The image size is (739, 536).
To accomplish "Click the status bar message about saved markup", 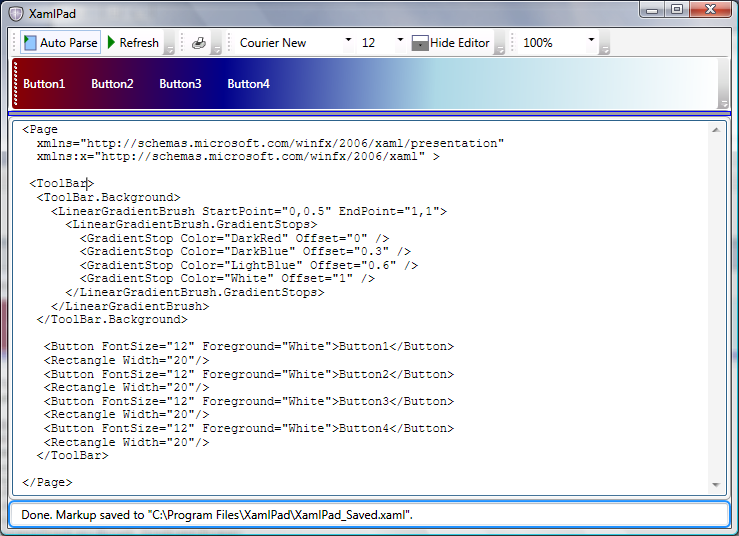I will 217,515.
